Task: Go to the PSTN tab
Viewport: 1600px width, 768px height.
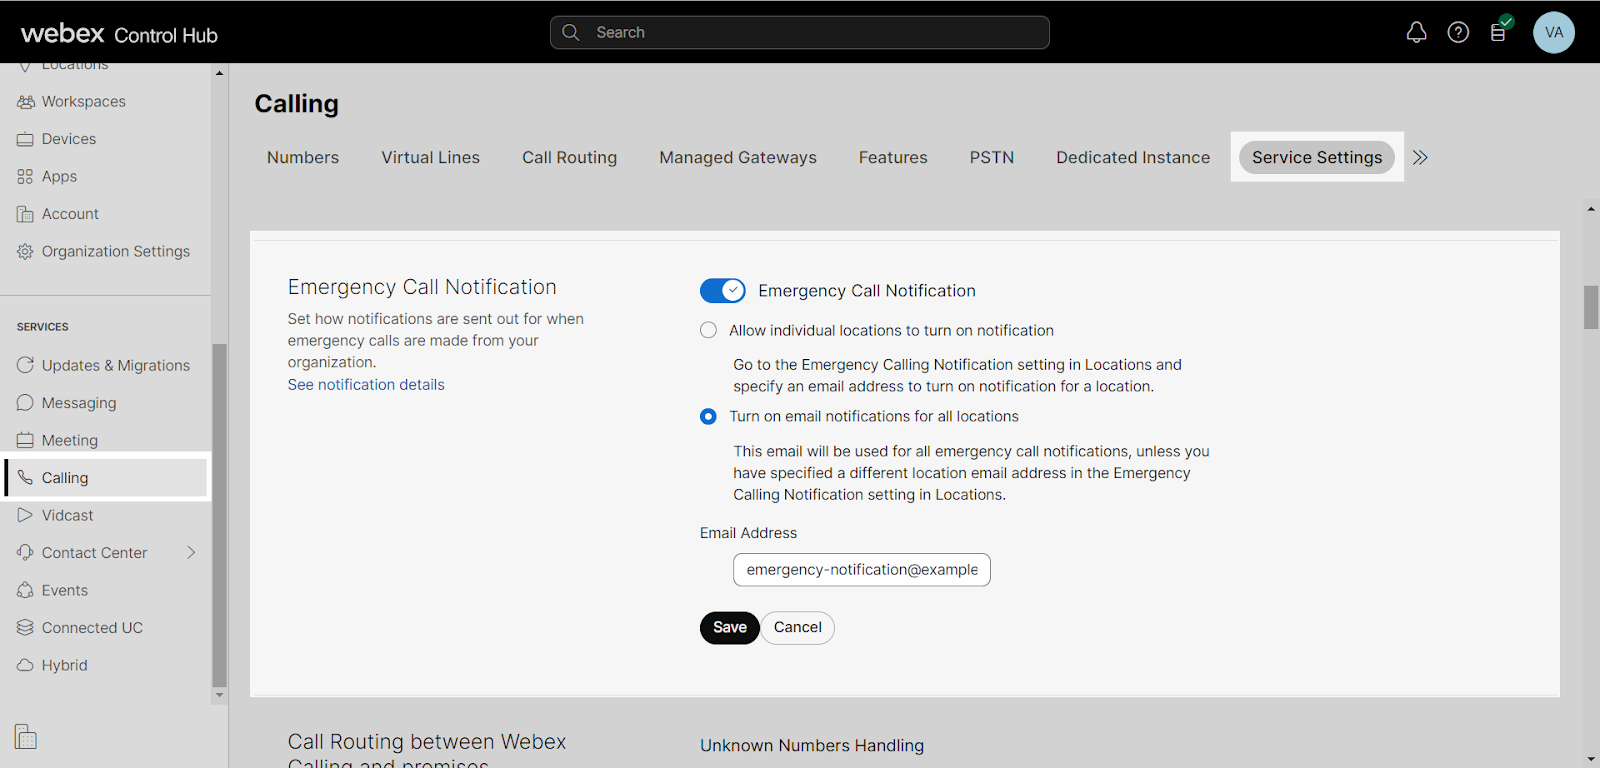Action: [992, 158]
